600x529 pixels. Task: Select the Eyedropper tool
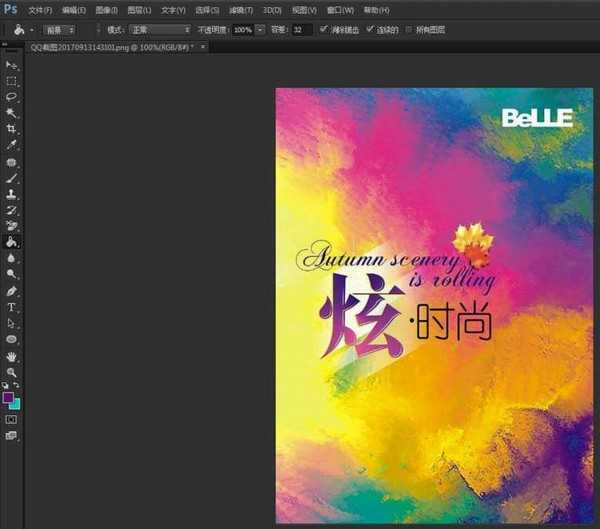click(12, 145)
